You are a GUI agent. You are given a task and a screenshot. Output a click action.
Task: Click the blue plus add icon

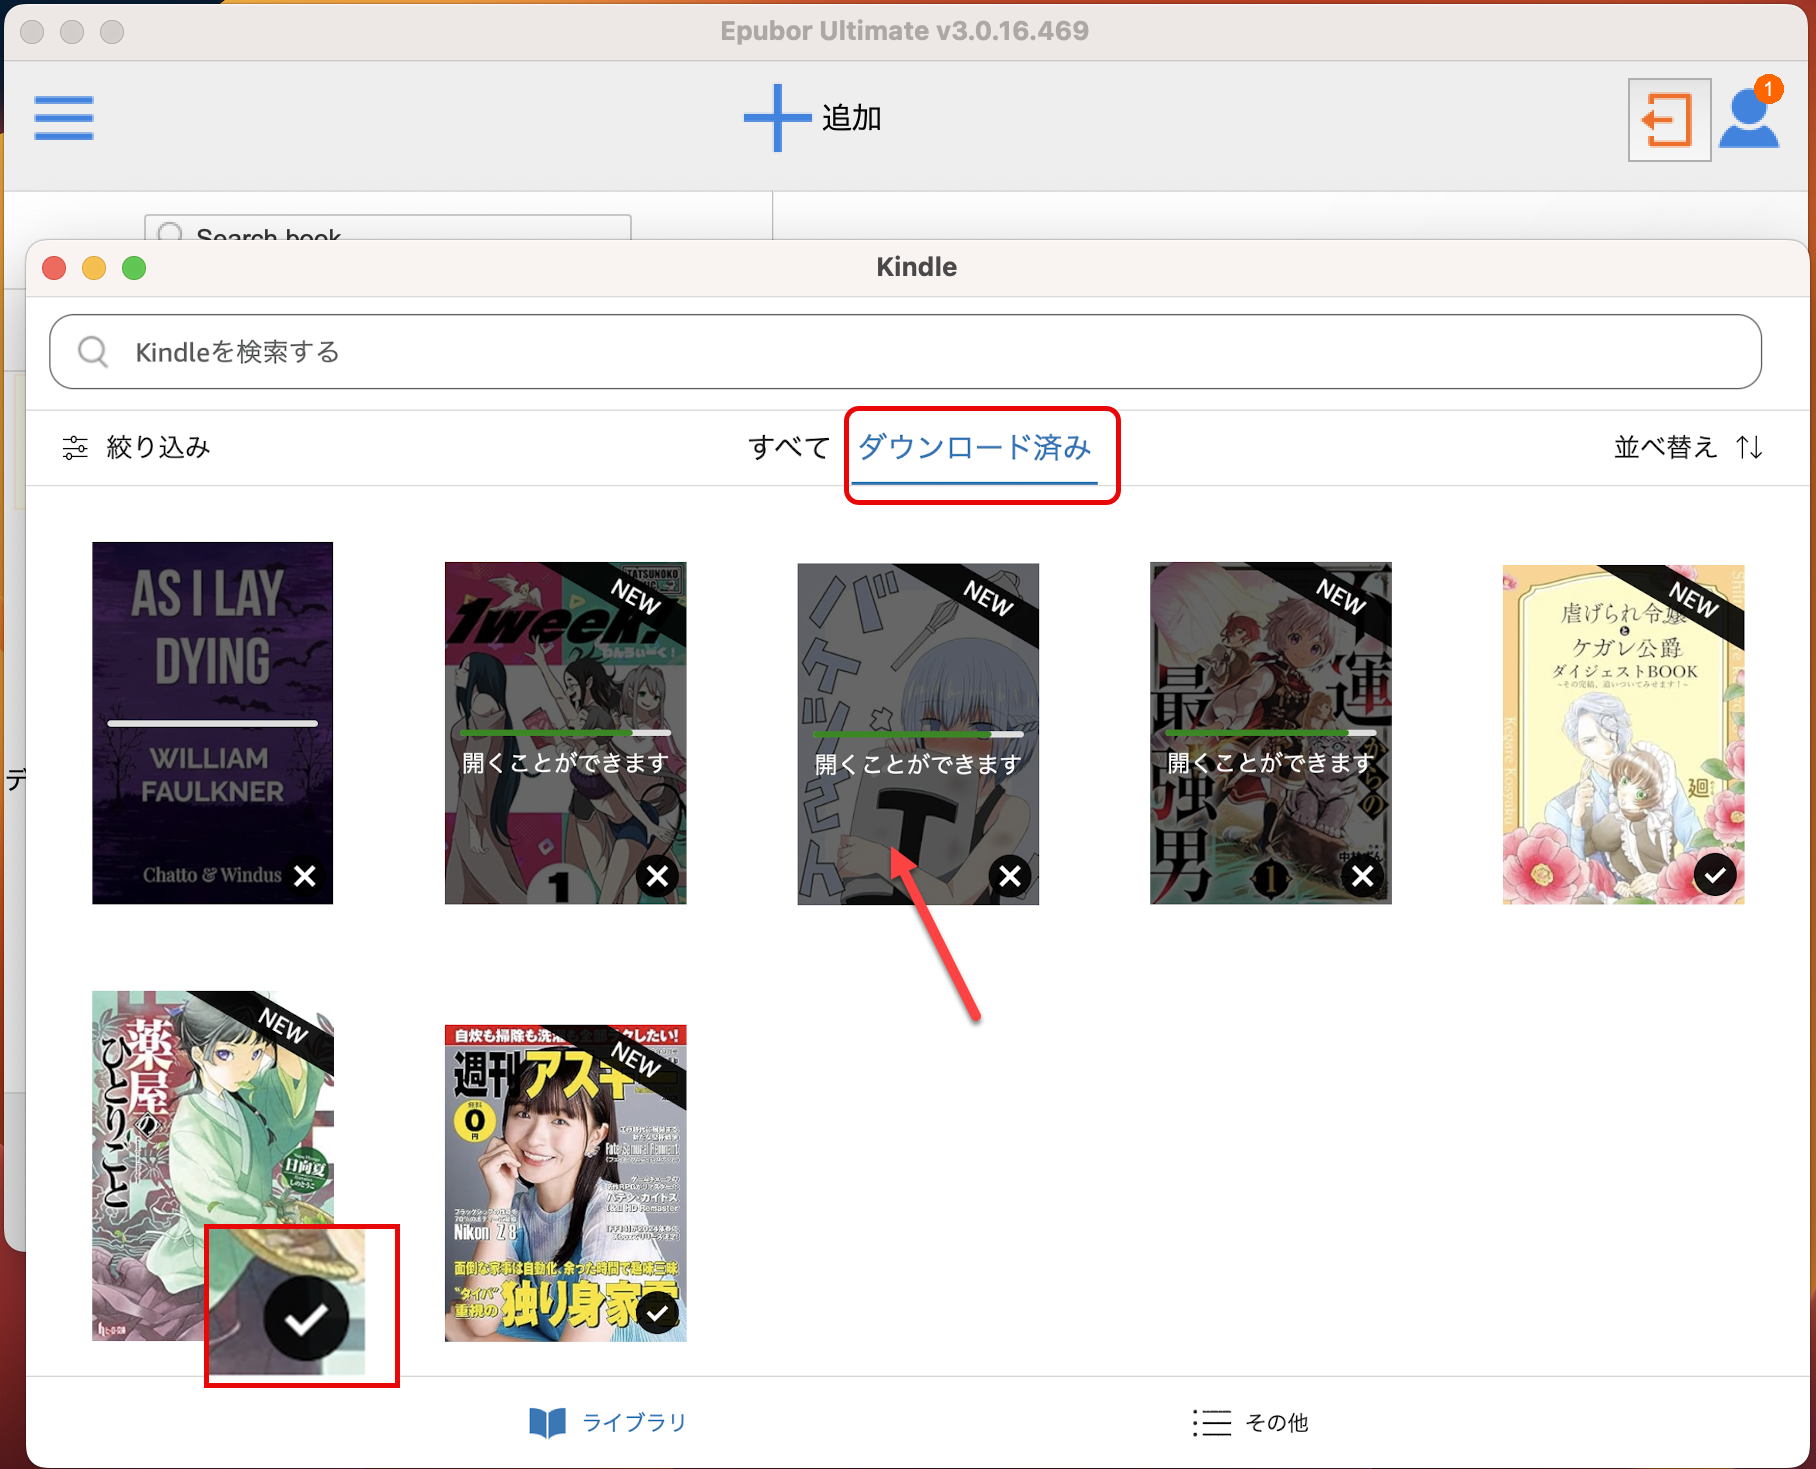pyautogui.click(x=777, y=118)
